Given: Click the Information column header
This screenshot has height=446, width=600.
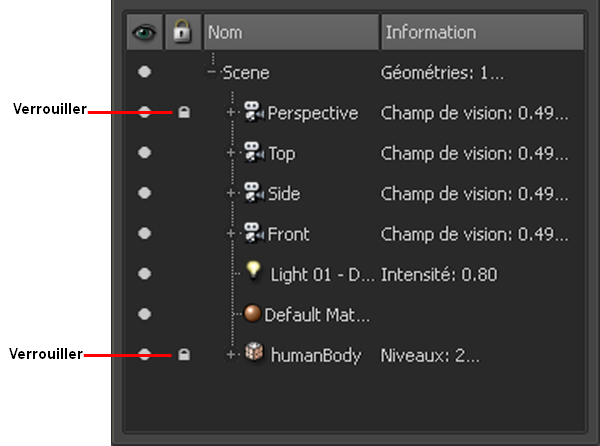Looking at the screenshot, I should [480, 32].
